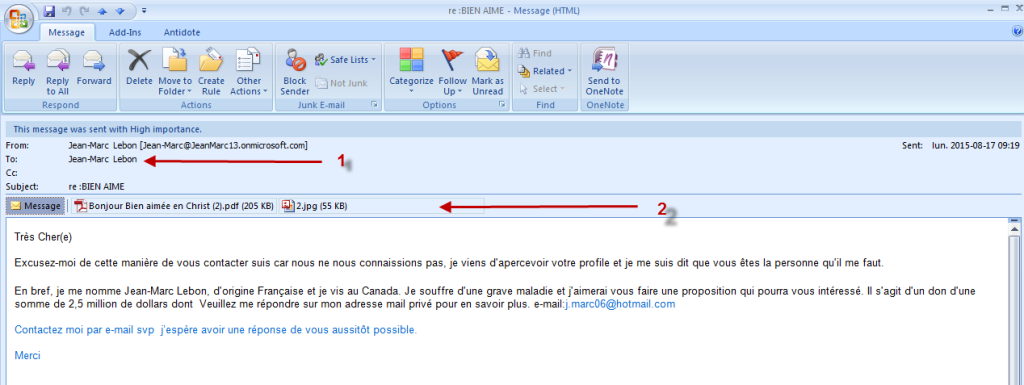This screenshot has height=385, width=1024.
Task: Click Reply to All
Action: 57,72
